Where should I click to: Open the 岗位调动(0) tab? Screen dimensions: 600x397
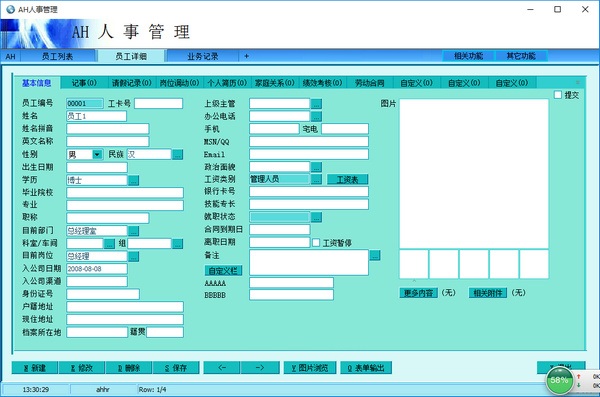pyautogui.click(x=179, y=83)
